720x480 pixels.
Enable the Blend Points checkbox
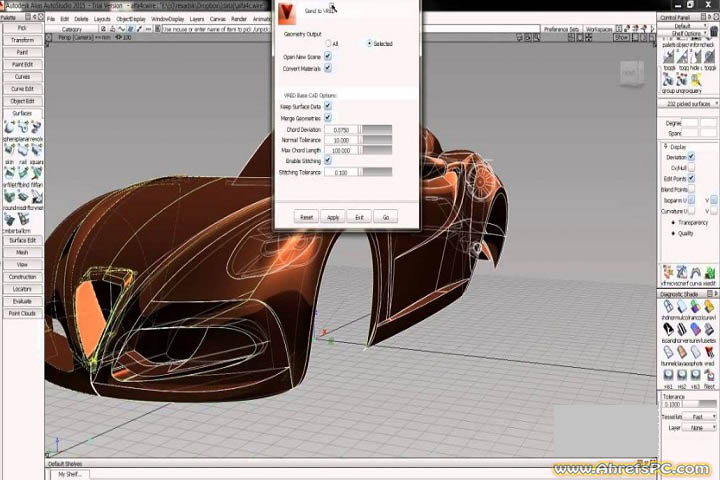pyautogui.click(x=691, y=189)
